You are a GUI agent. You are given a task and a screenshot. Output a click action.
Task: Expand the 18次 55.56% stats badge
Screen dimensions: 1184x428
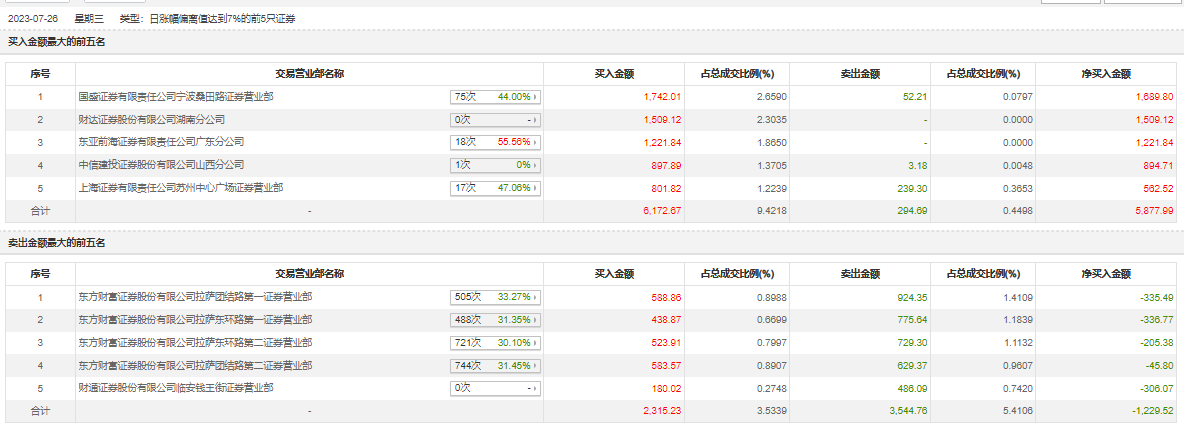(x=495, y=142)
